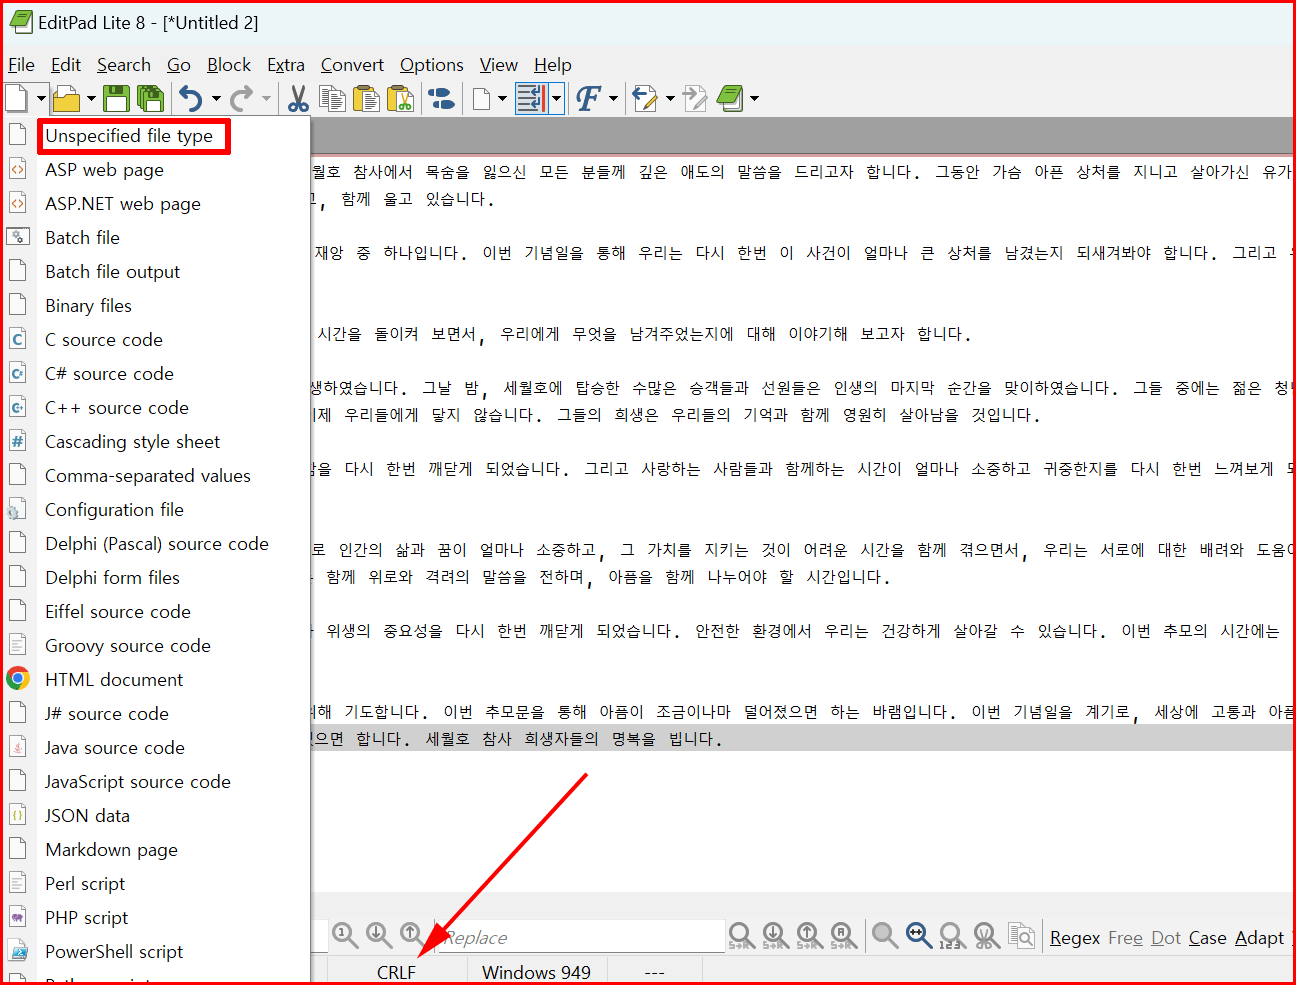The image size is (1296, 985).
Task: Click the Find Previous magnifier up-arrow icon
Action: coord(412,935)
